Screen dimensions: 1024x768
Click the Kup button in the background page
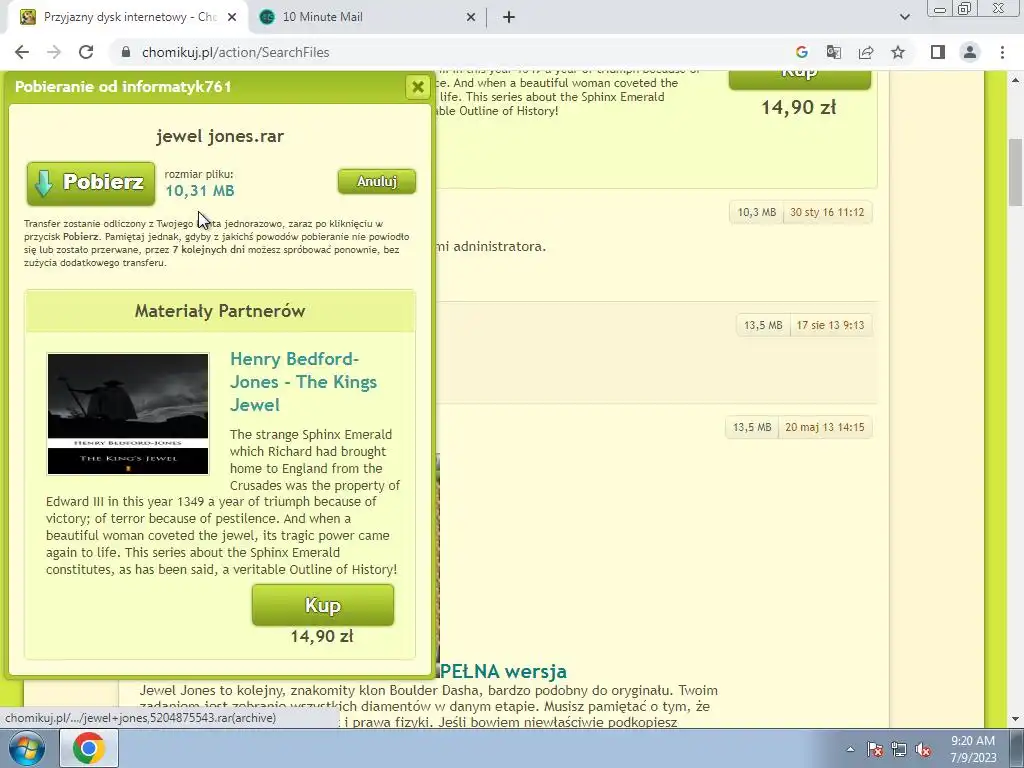[799, 80]
